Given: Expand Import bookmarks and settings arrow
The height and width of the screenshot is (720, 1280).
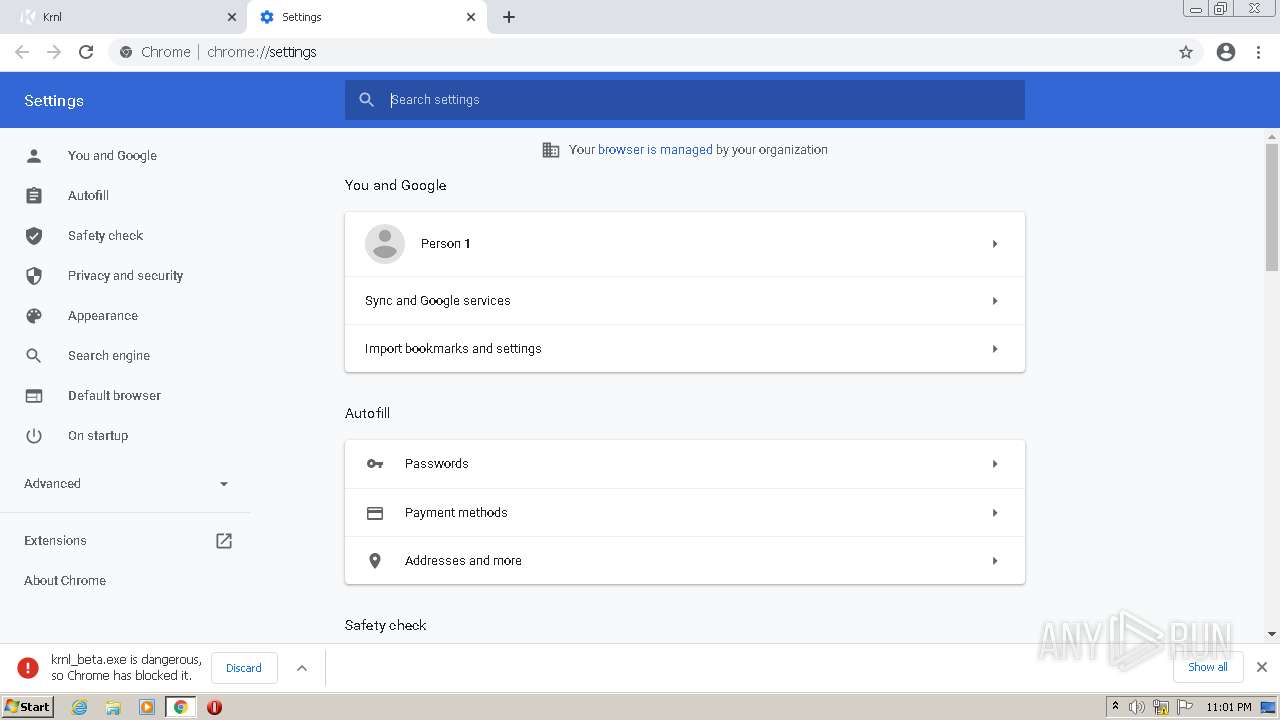Looking at the screenshot, I should 995,349.
